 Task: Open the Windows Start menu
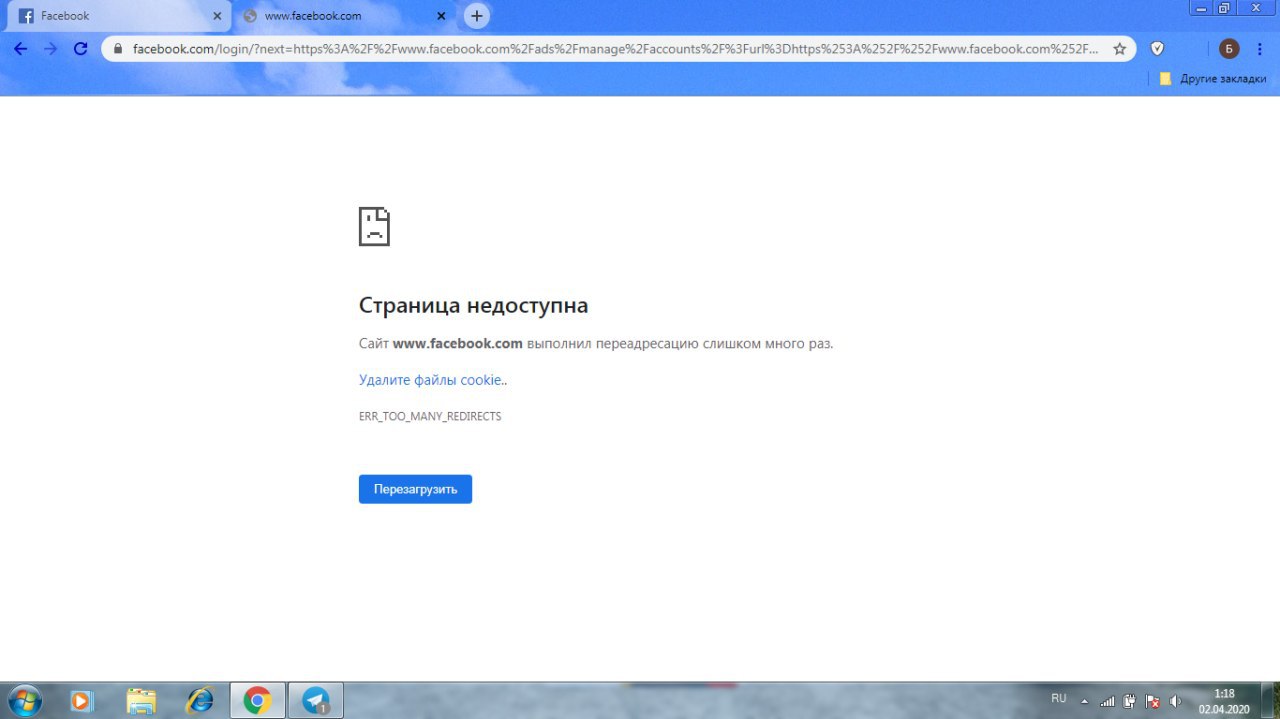23,700
